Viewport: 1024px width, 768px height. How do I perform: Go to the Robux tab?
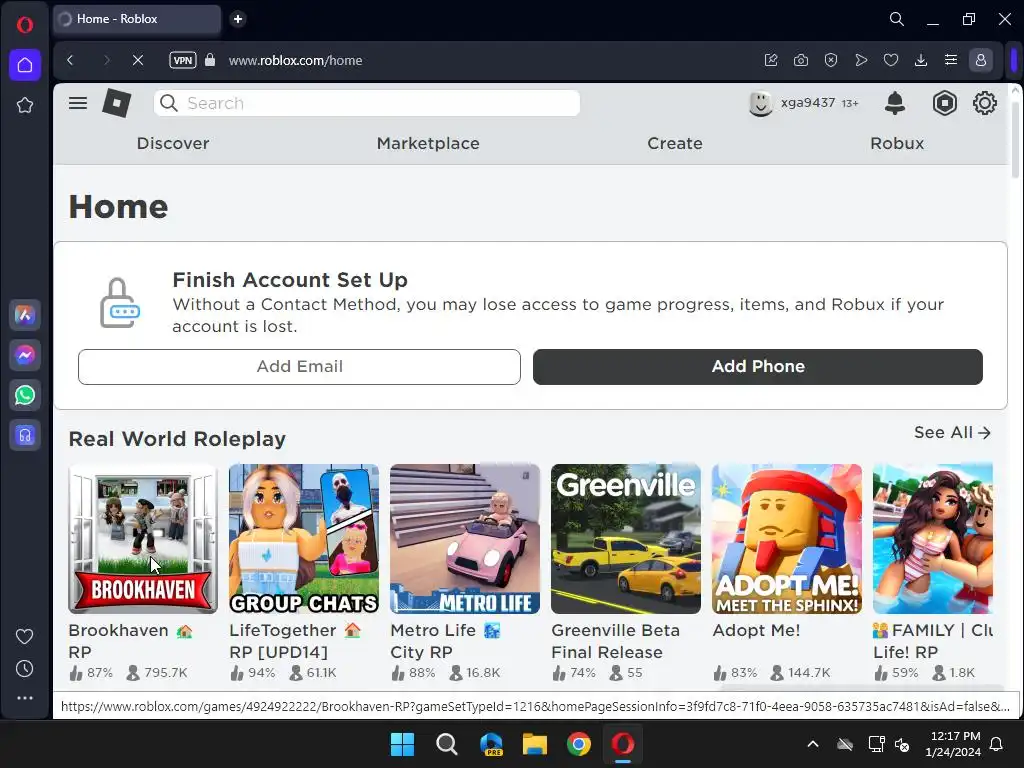pos(897,143)
